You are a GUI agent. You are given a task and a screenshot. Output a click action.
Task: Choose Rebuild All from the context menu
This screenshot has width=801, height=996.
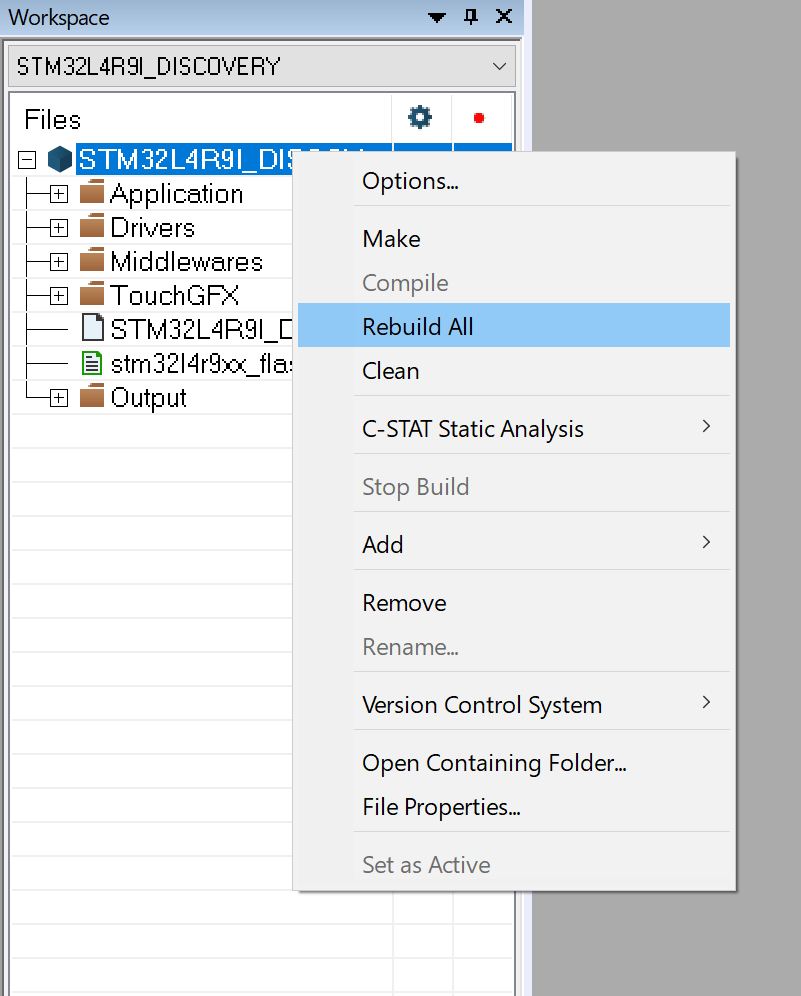coord(514,325)
